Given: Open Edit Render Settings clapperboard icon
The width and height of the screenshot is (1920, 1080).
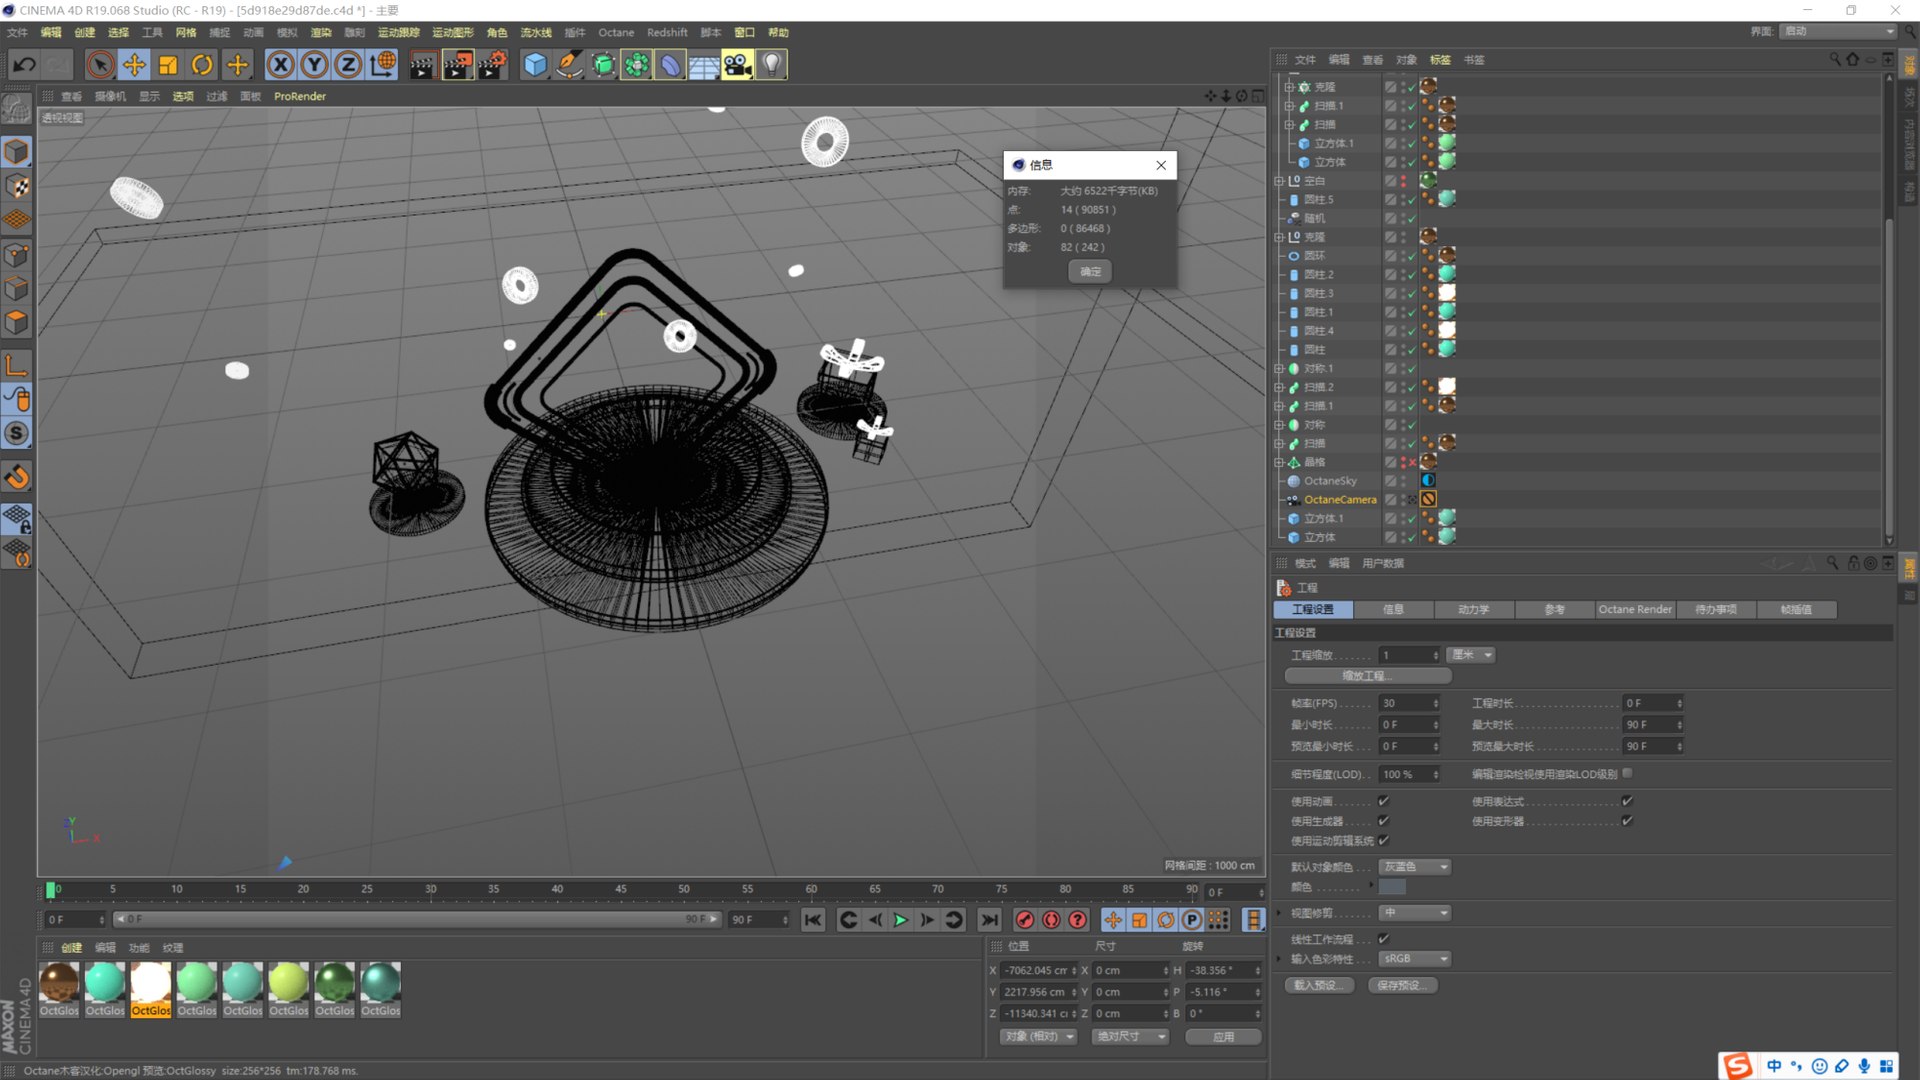Looking at the screenshot, I should click(x=492, y=65).
